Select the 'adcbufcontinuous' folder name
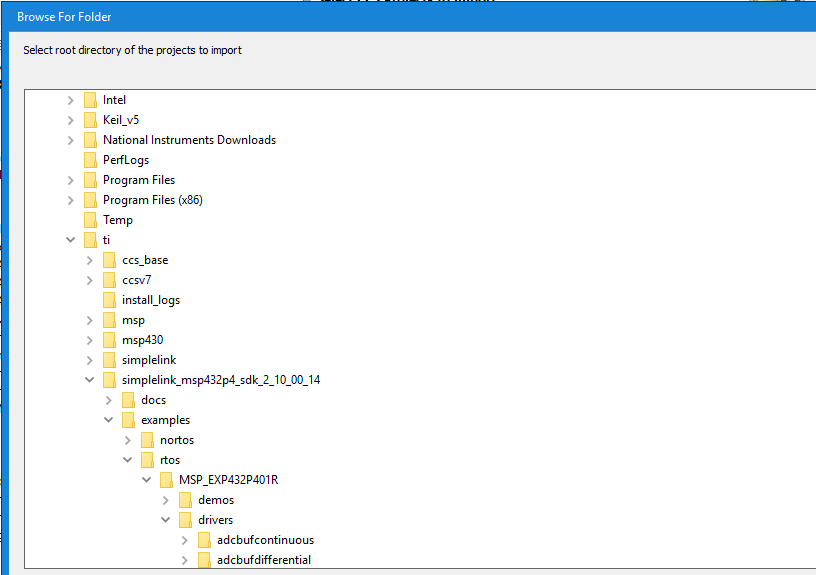The height and width of the screenshot is (575, 816). (265, 541)
